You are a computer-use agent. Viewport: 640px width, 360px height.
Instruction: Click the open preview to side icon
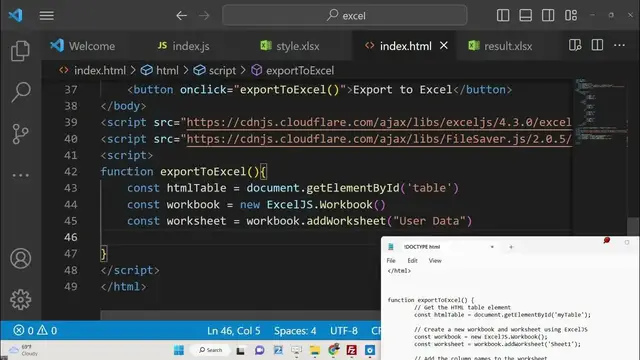click(575, 45)
